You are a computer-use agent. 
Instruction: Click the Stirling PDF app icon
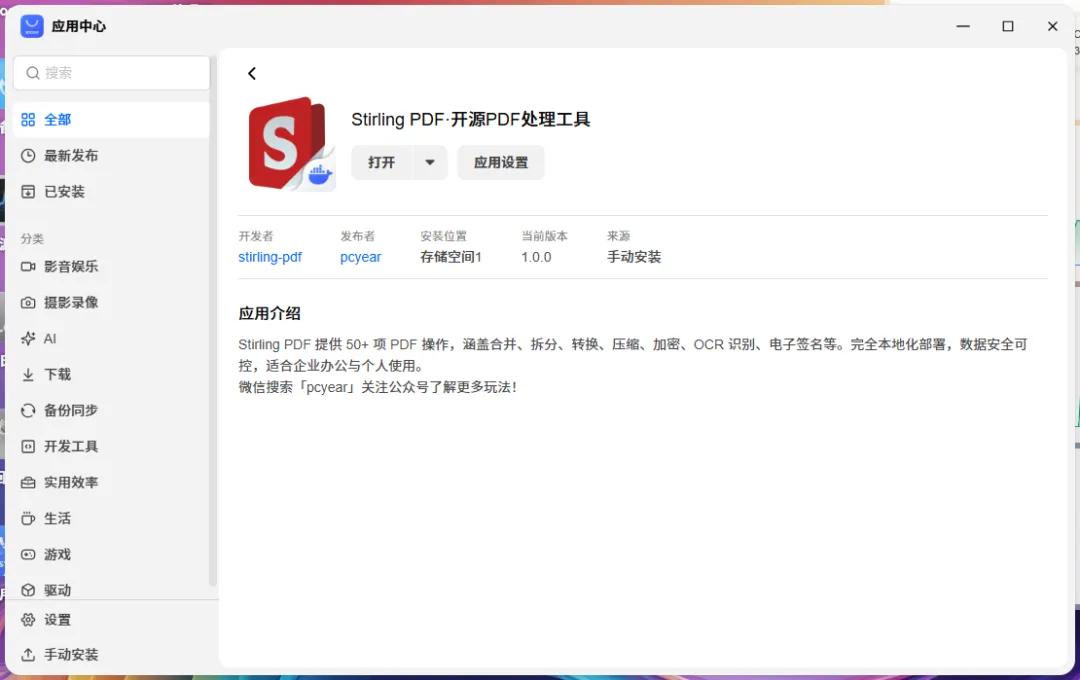(x=291, y=144)
